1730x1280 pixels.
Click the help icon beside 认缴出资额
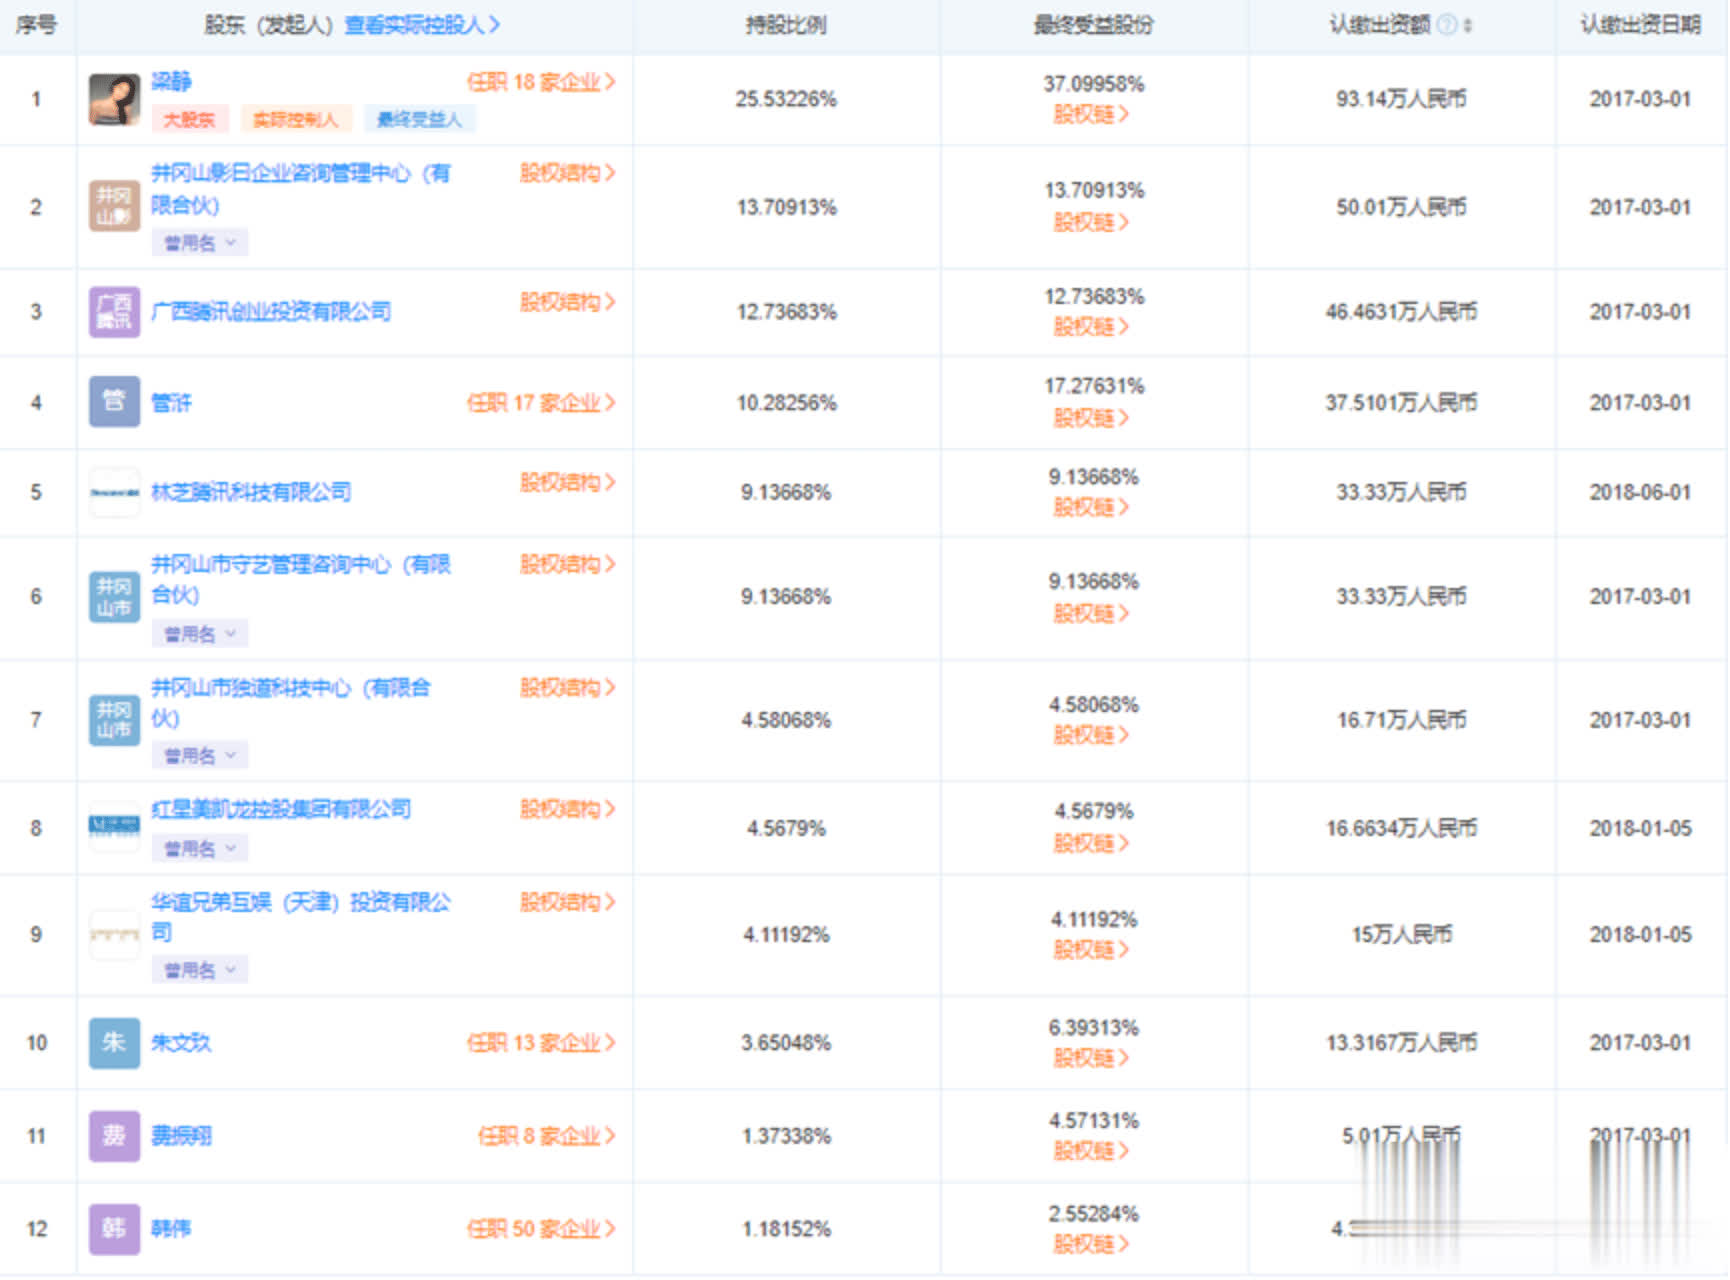1446,25
